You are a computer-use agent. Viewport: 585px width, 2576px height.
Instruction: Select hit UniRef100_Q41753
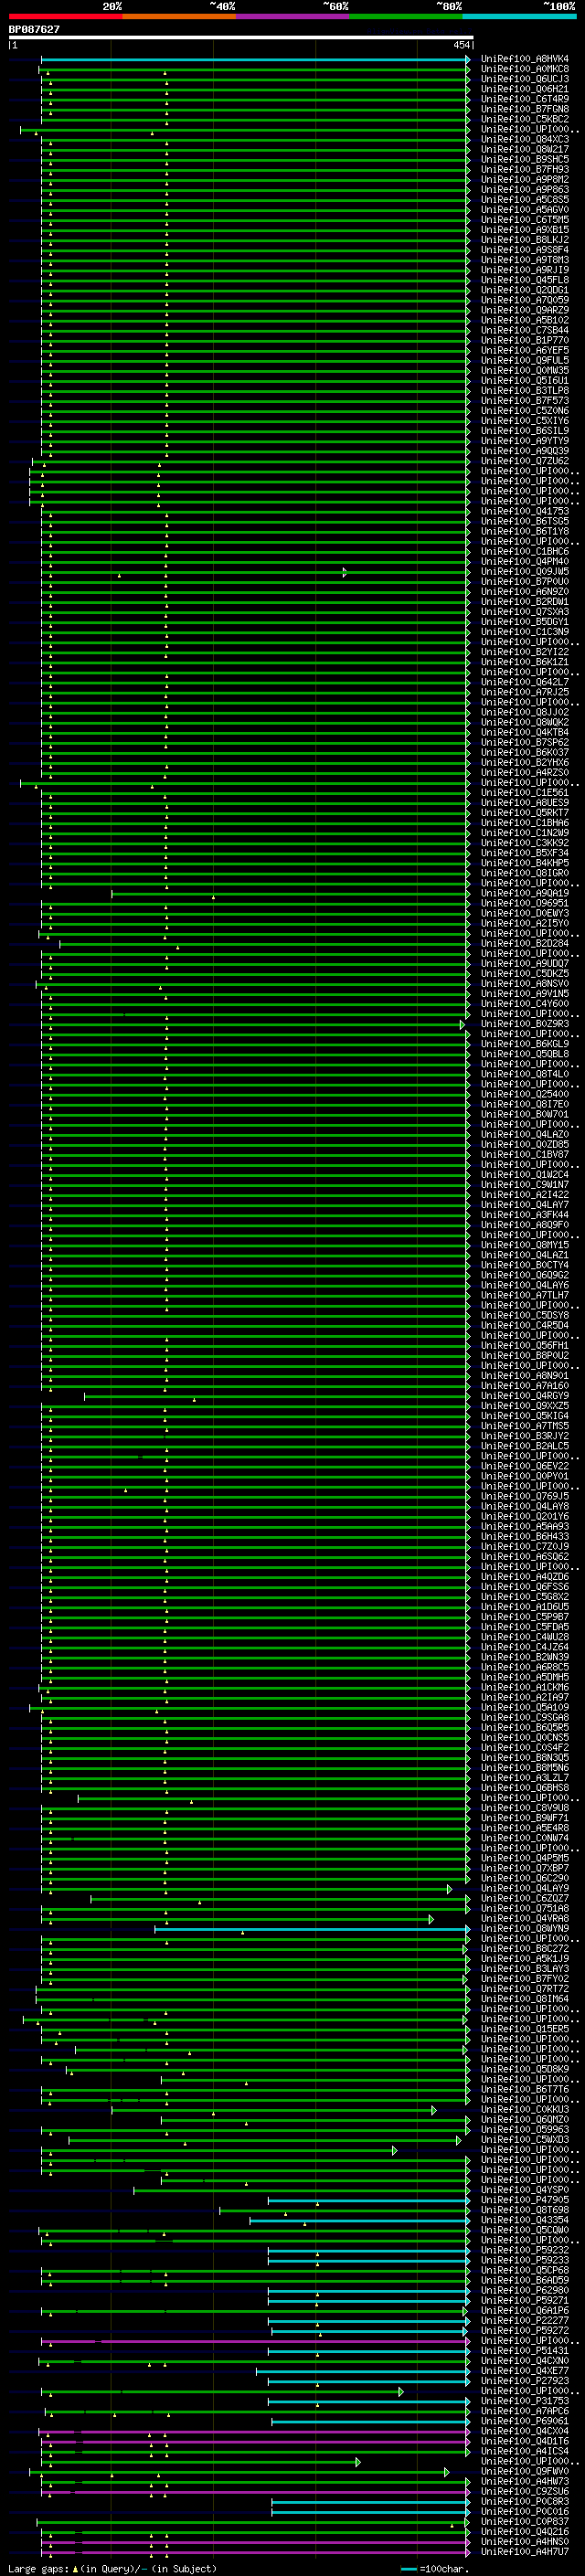click(524, 511)
